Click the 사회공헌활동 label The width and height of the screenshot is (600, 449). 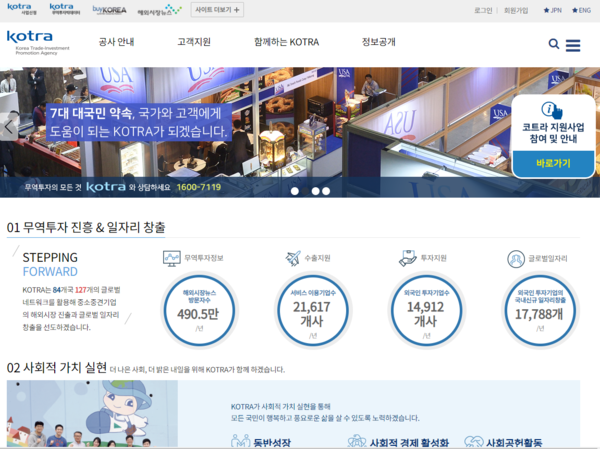[x=514, y=443]
